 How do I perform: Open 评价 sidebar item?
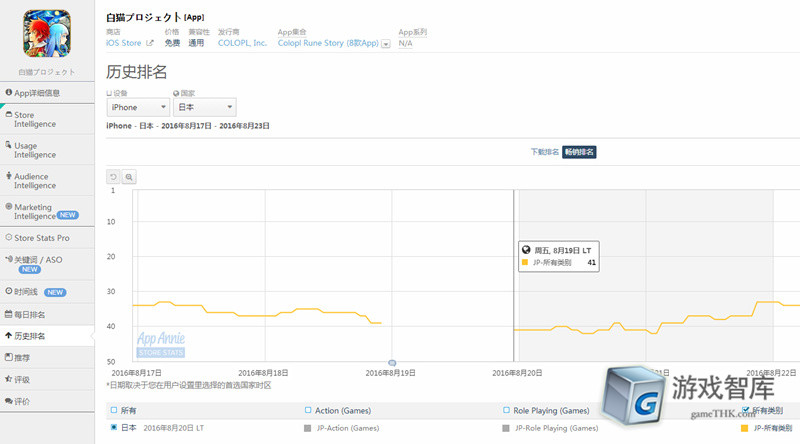pos(47,402)
